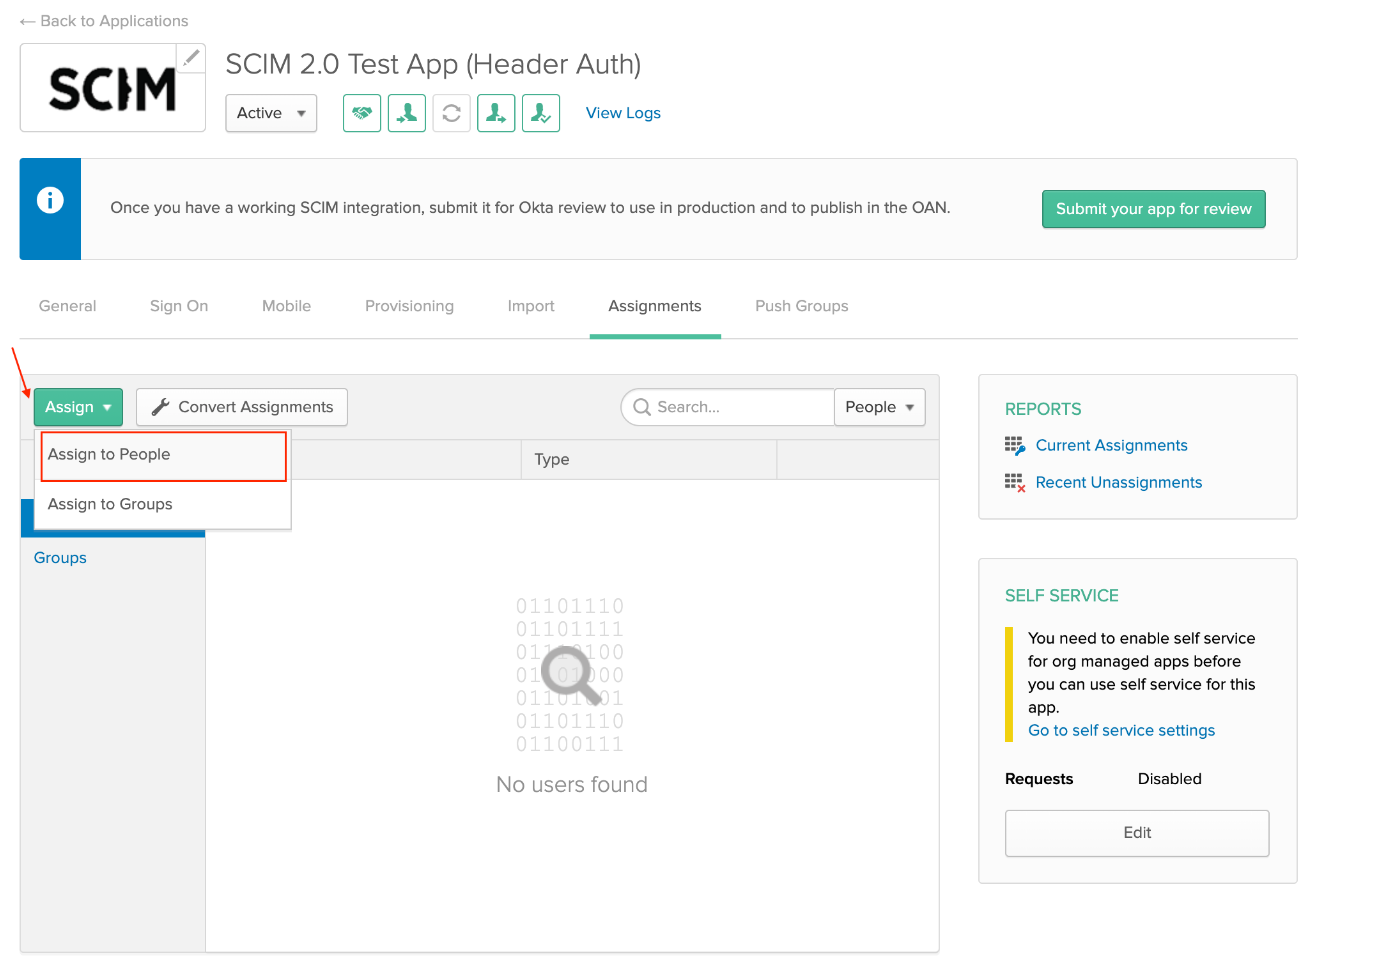Open the People filter dropdown near search

point(878,407)
